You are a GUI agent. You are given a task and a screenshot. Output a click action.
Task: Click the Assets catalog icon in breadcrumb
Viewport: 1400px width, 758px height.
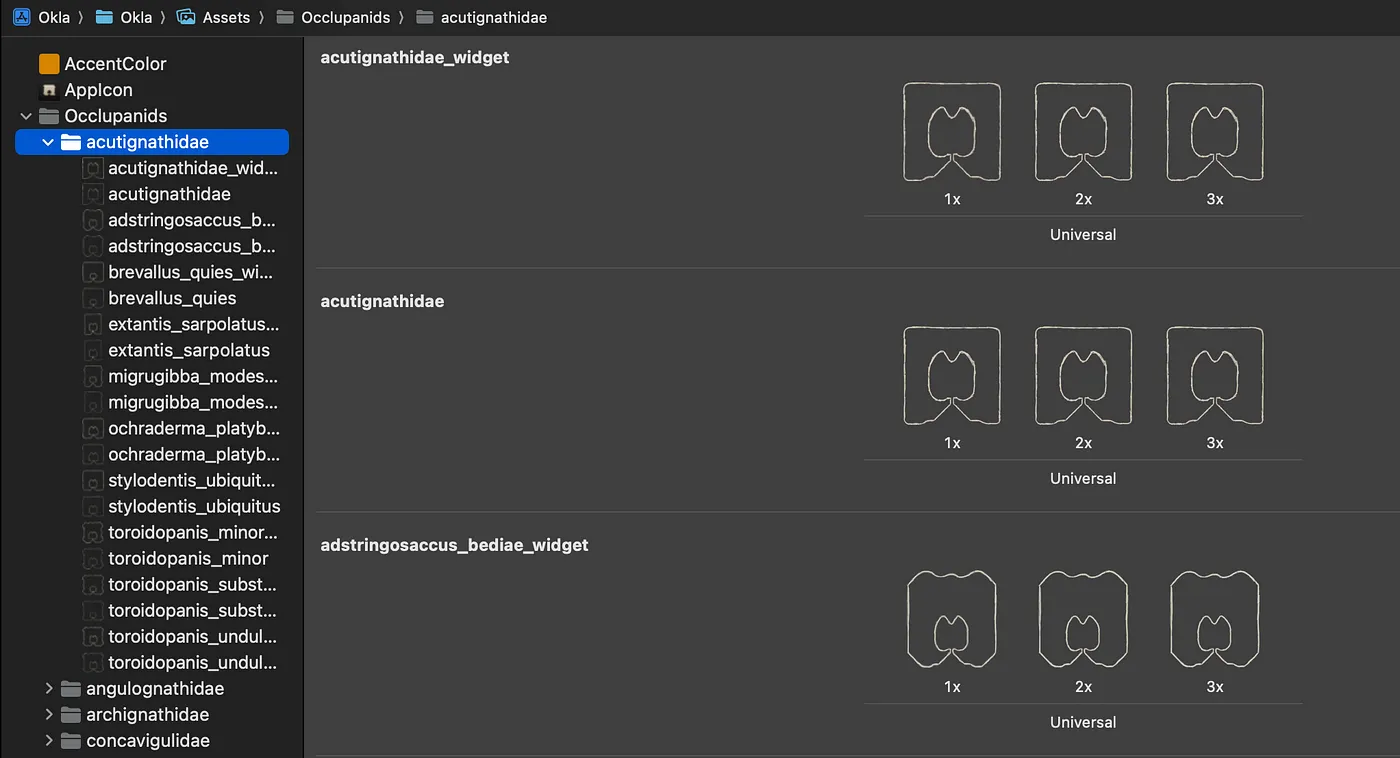[x=185, y=17]
